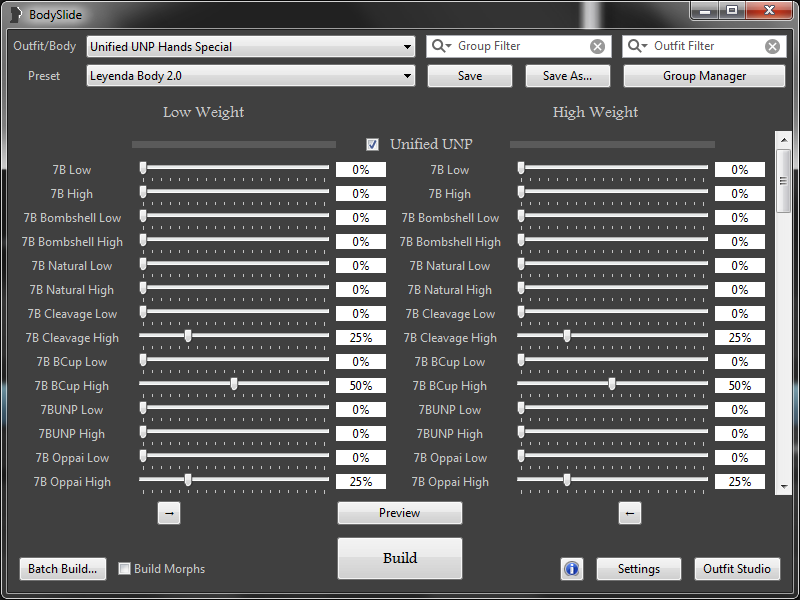Image resolution: width=800 pixels, height=600 pixels.
Task: Click high weight 7B BCup High value box
Action: tap(740, 386)
